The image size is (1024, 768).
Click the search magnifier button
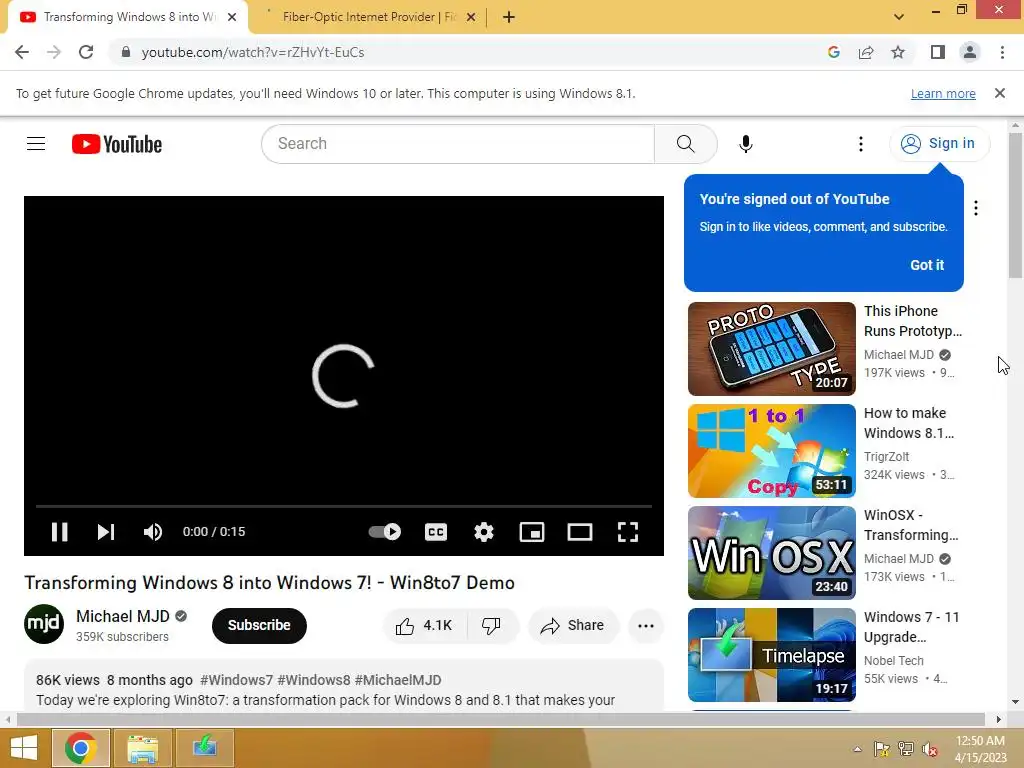pyautogui.click(x=685, y=144)
